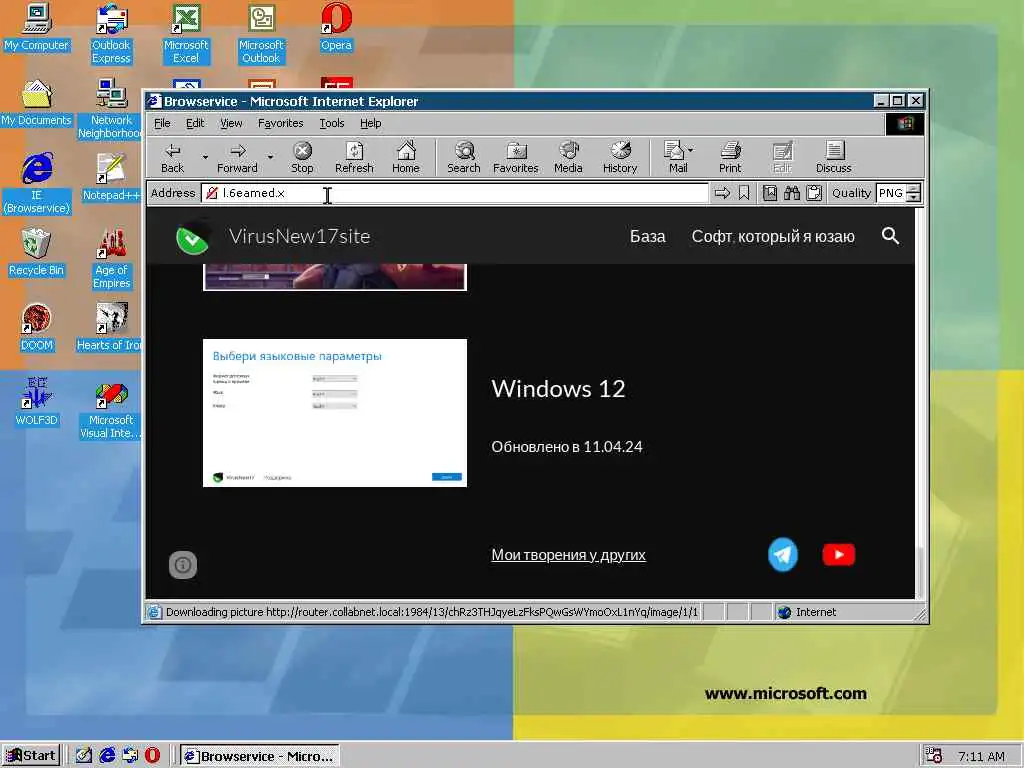Open the Back history dropdown arrow
Viewport: 1024px width, 768px height.
click(x=204, y=158)
